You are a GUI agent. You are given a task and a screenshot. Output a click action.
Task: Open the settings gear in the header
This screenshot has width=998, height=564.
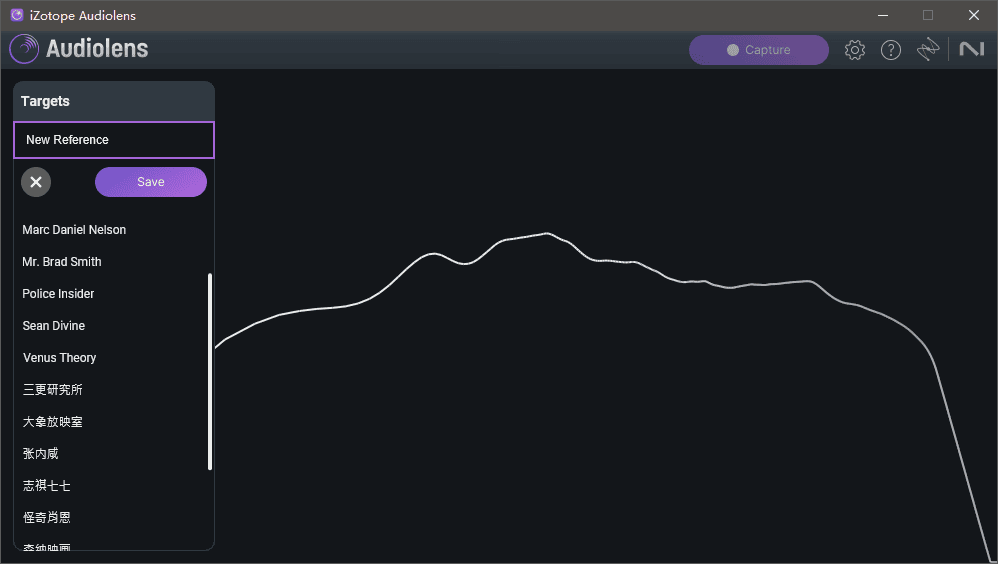(854, 50)
